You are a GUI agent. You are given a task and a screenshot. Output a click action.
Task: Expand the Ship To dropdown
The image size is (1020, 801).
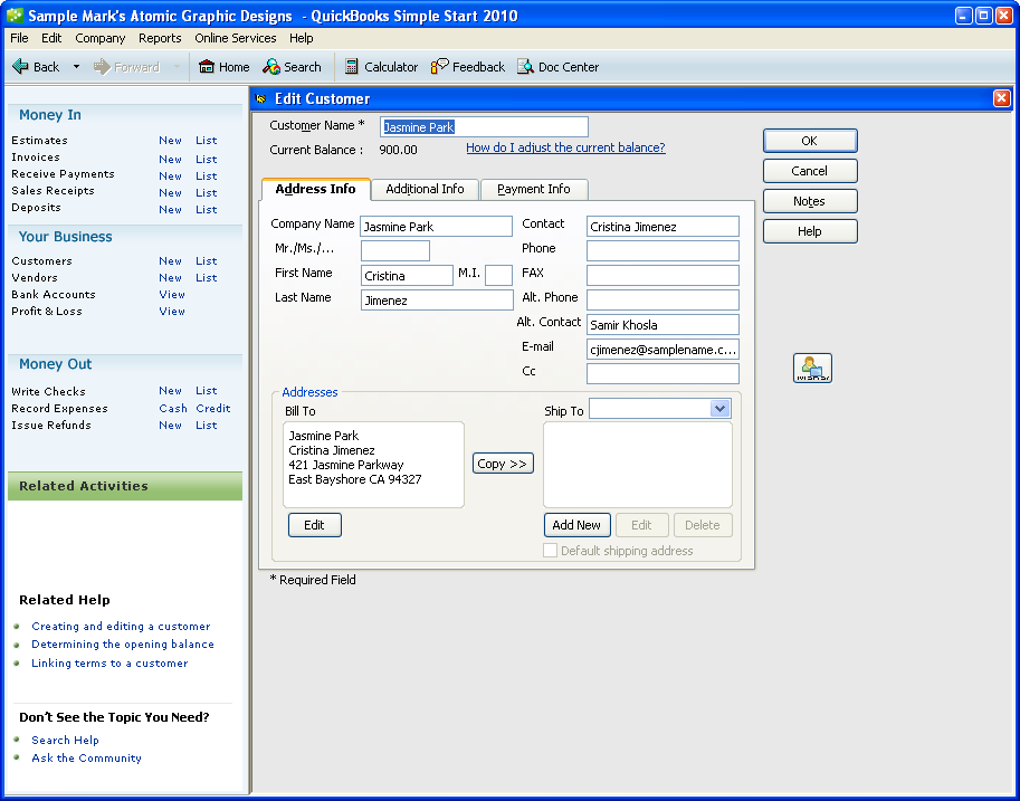(x=719, y=409)
